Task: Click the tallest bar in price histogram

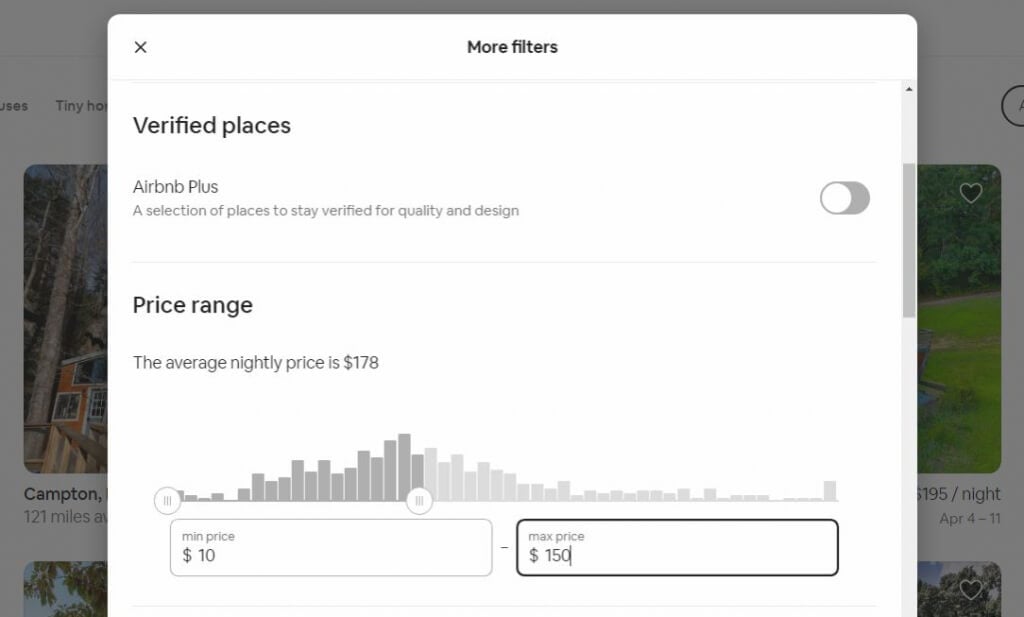Action: point(405,468)
